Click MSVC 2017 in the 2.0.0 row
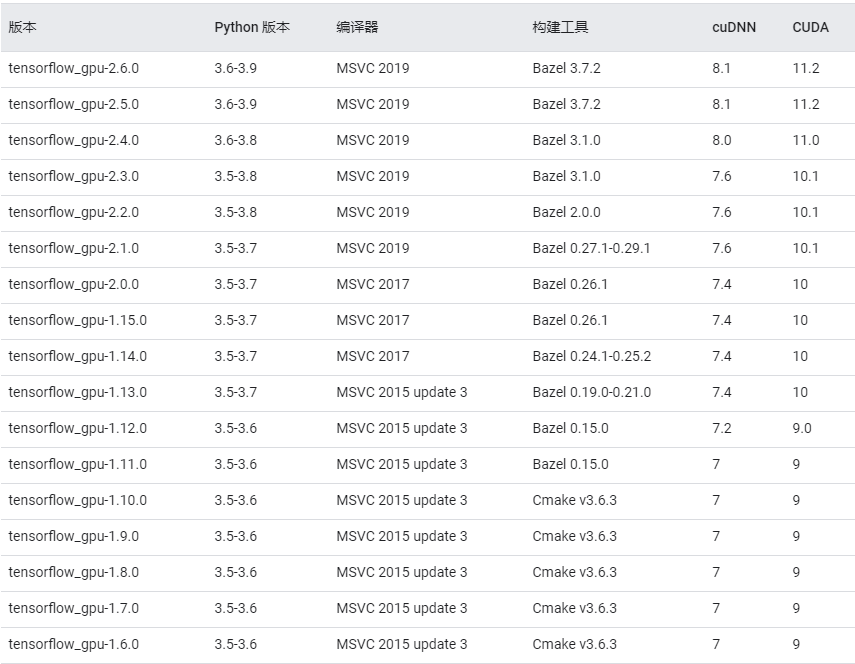This screenshot has width=855, height=664. click(373, 284)
